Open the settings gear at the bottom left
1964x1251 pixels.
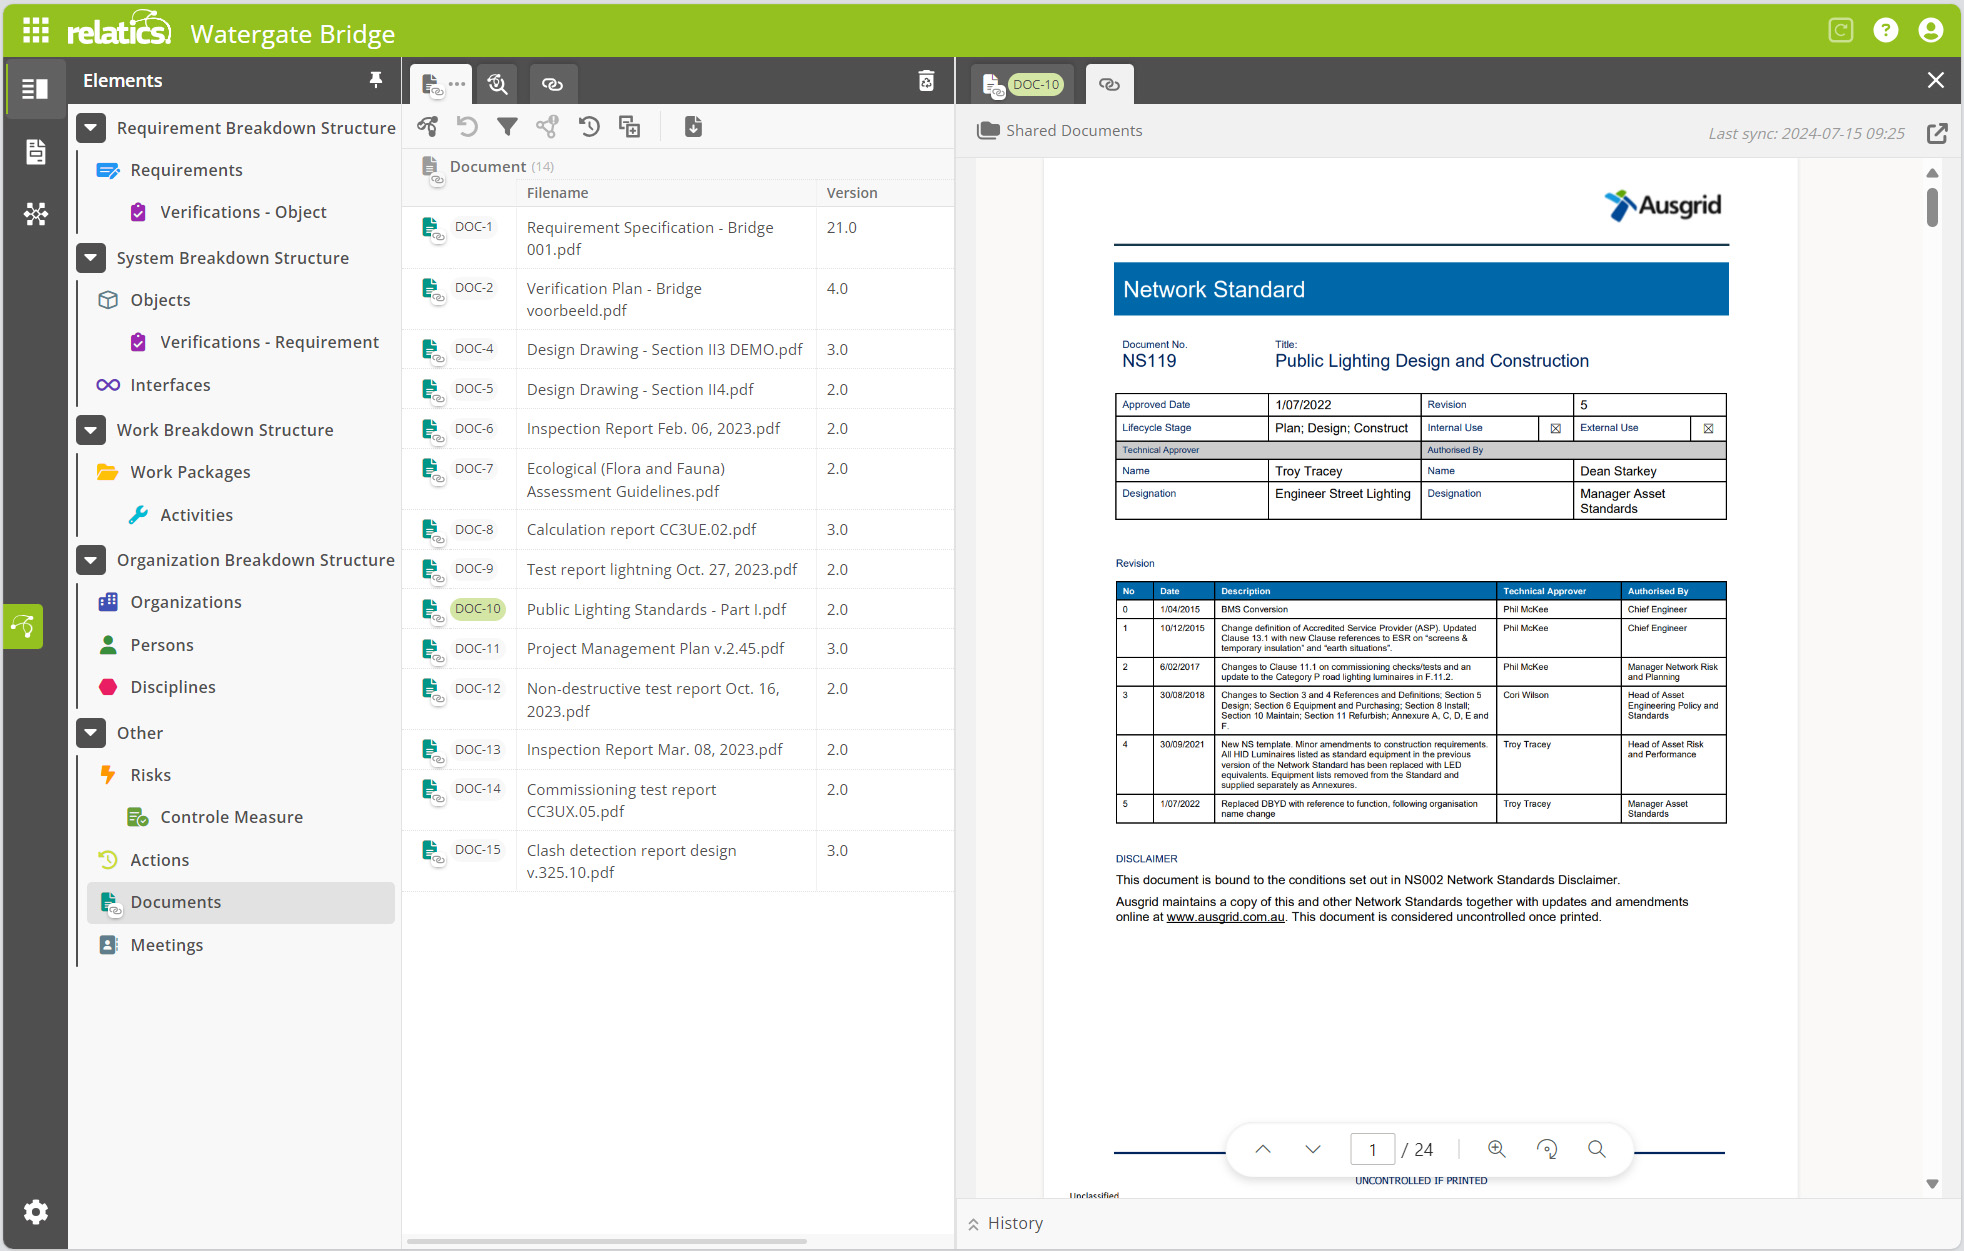[x=35, y=1212]
